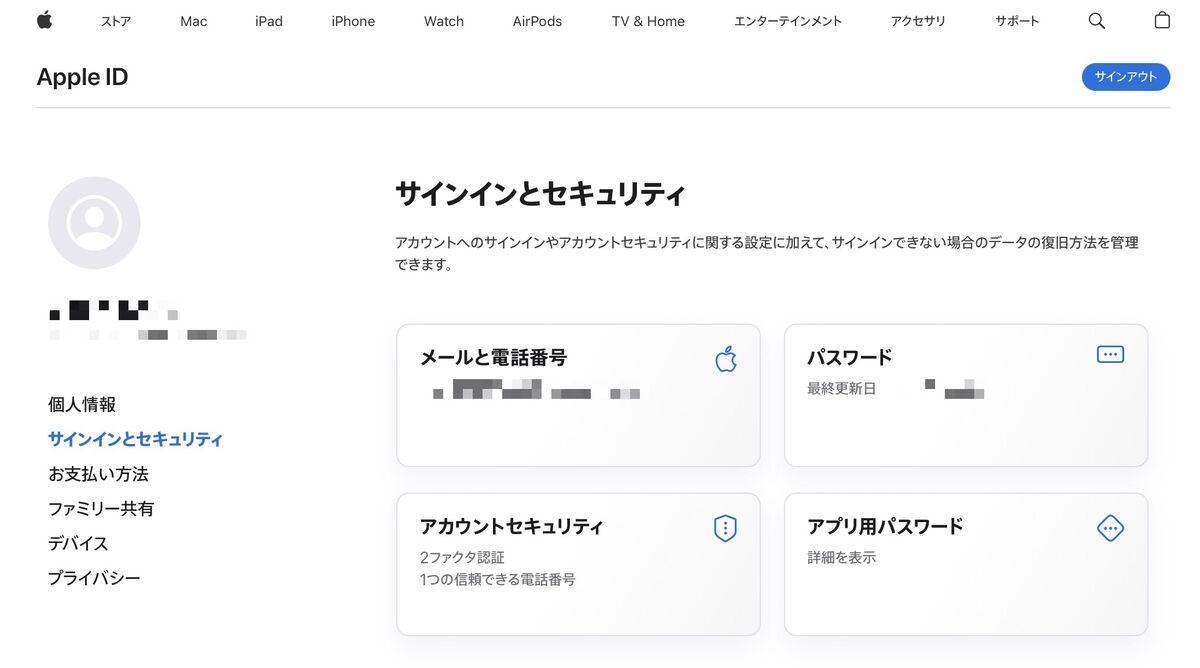Open the AirPods menu item
Image resolution: width=1200 pixels, height=668 pixels.
(537, 21)
